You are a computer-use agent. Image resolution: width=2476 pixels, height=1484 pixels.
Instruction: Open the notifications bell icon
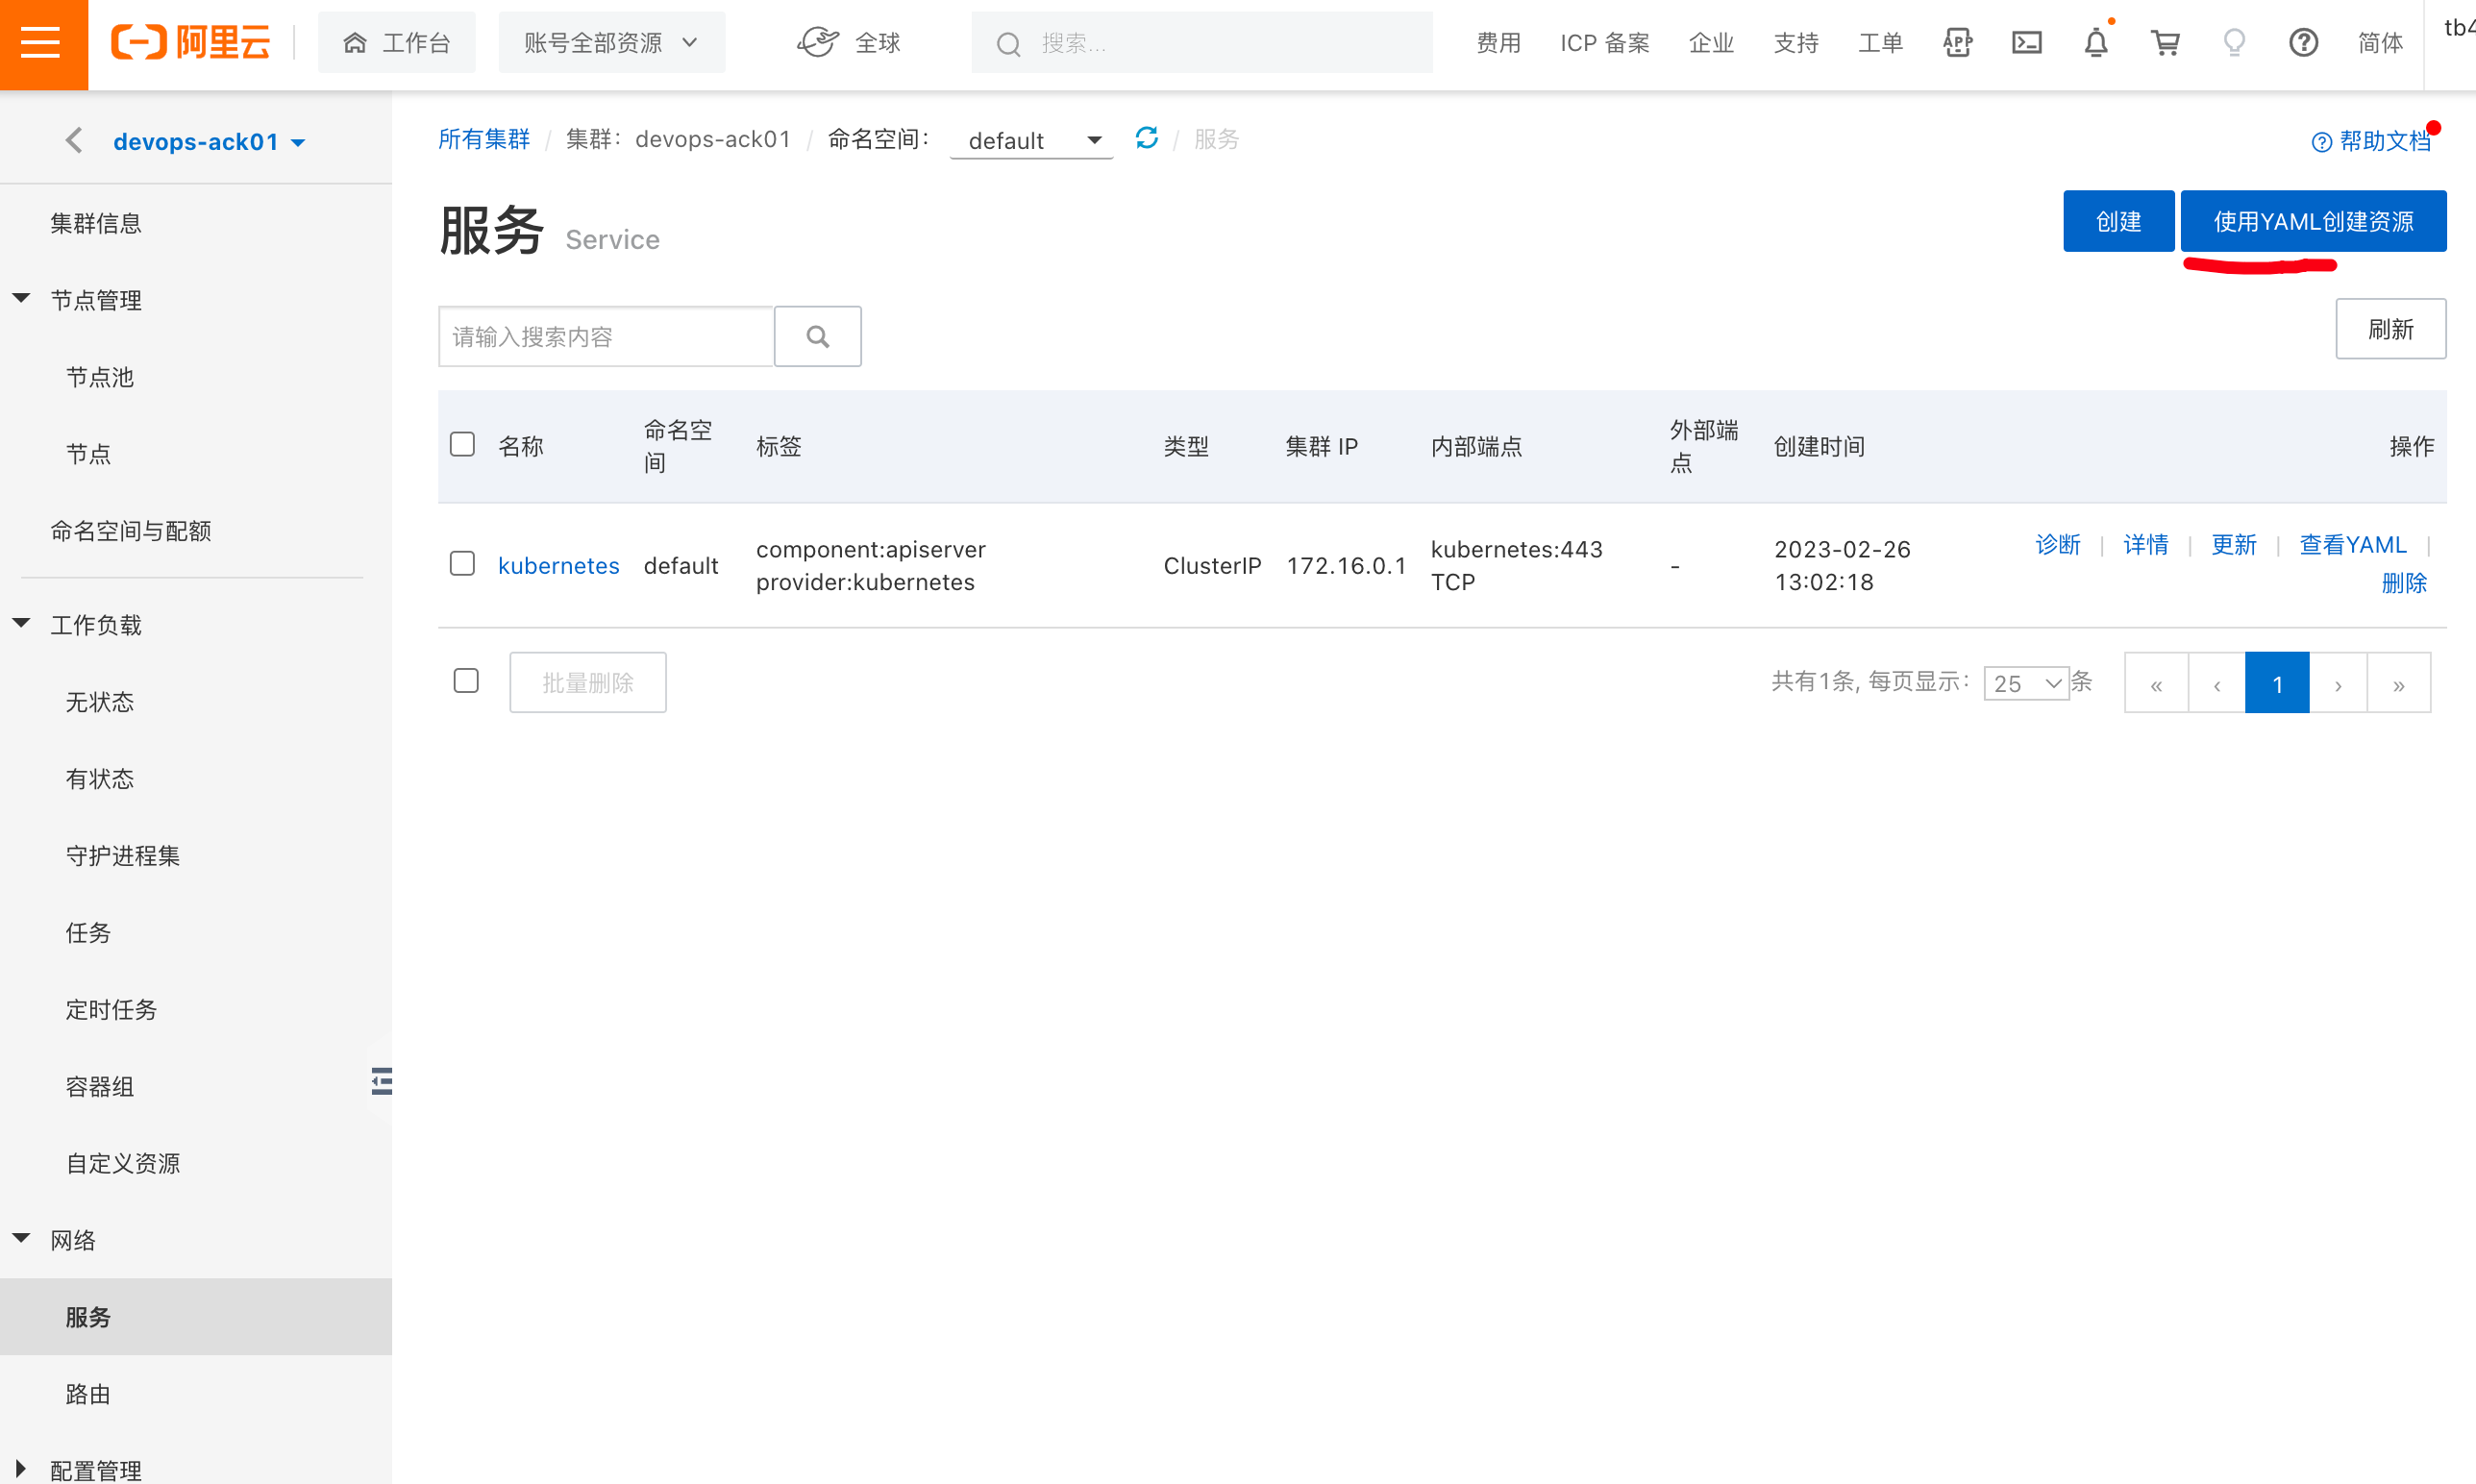pyautogui.click(x=2096, y=43)
